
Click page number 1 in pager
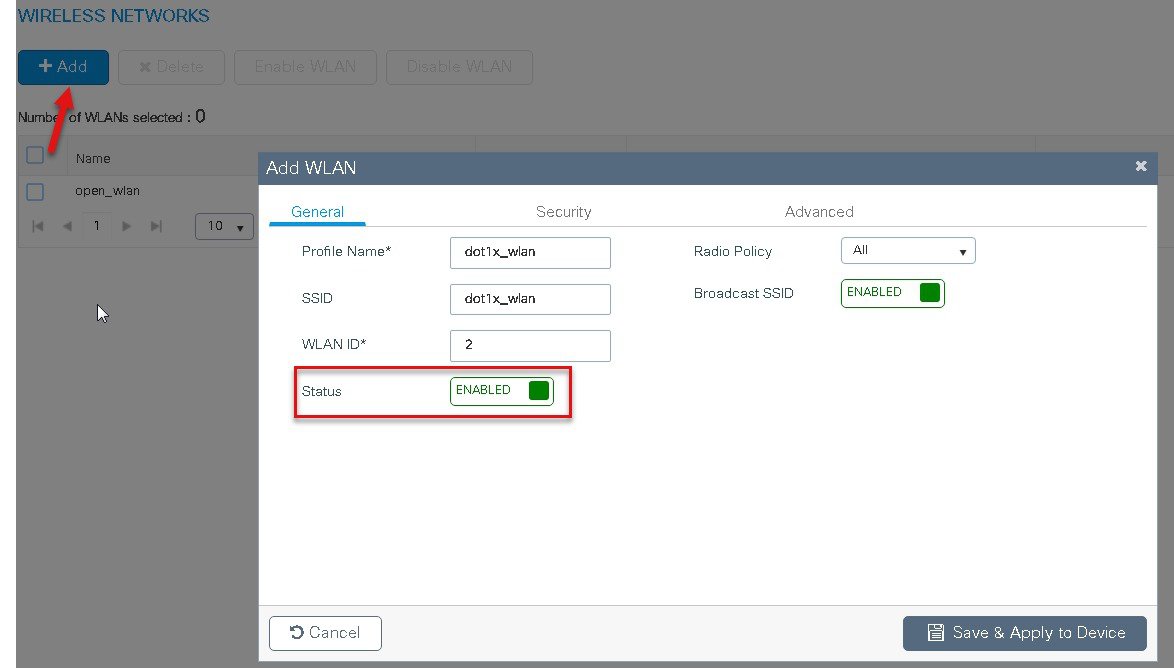pyautogui.click(x=97, y=226)
